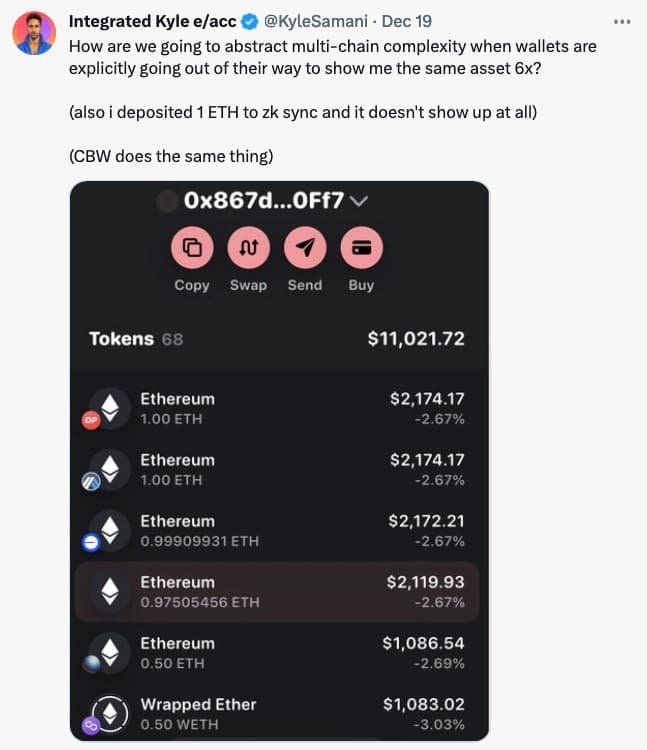The height and width of the screenshot is (750, 647).
Task: Open the Integrated Kyle e/acc display name
Action: pos(153,22)
